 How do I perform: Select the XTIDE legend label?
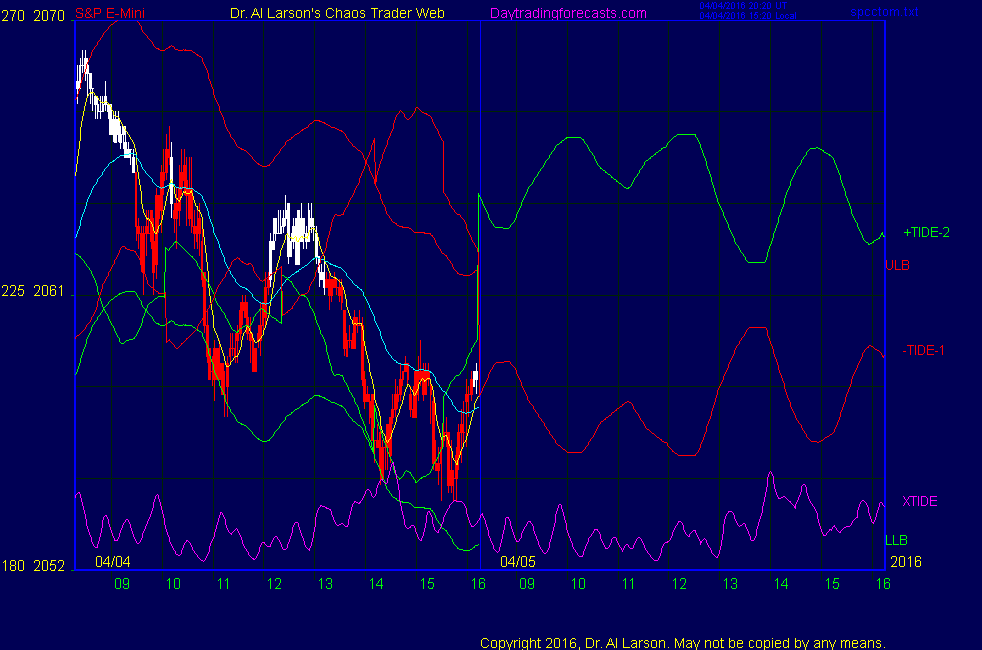pos(919,501)
